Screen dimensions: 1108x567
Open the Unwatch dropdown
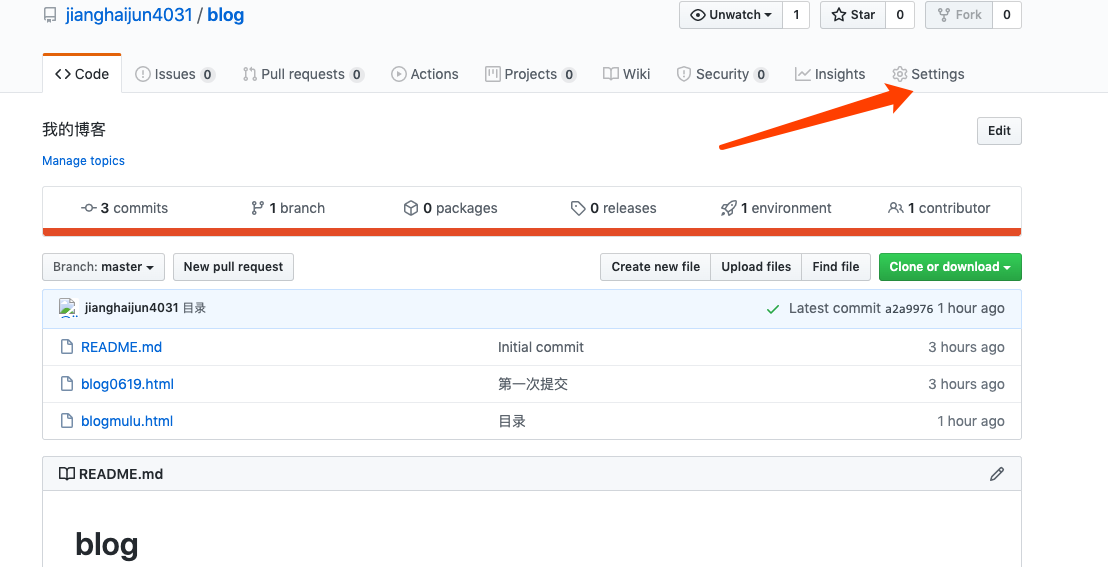pyautogui.click(x=731, y=15)
